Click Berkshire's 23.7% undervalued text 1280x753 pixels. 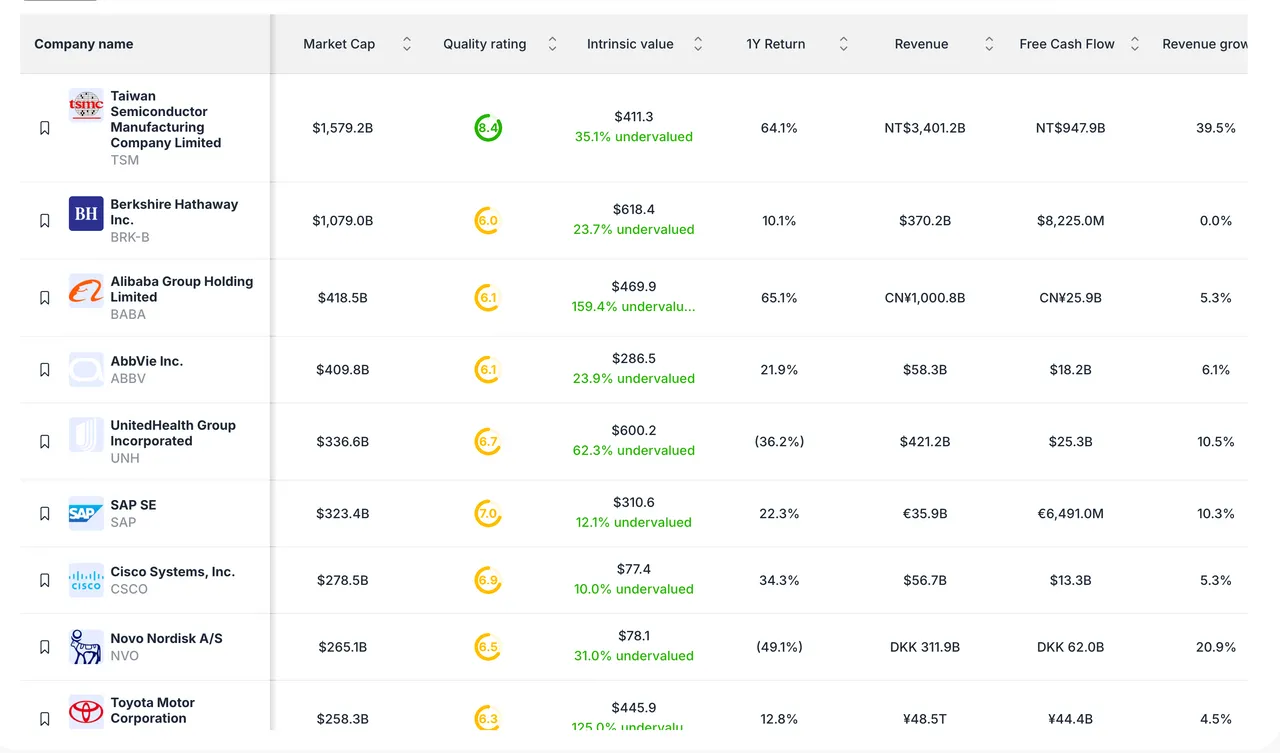pyautogui.click(x=633, y=229)
